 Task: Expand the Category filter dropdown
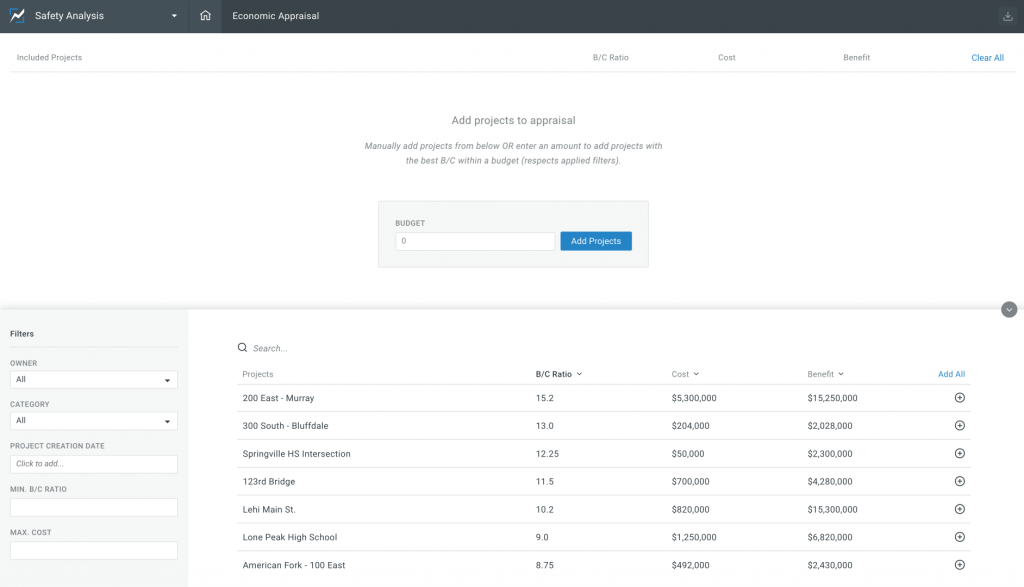click(x=93, y=421)
